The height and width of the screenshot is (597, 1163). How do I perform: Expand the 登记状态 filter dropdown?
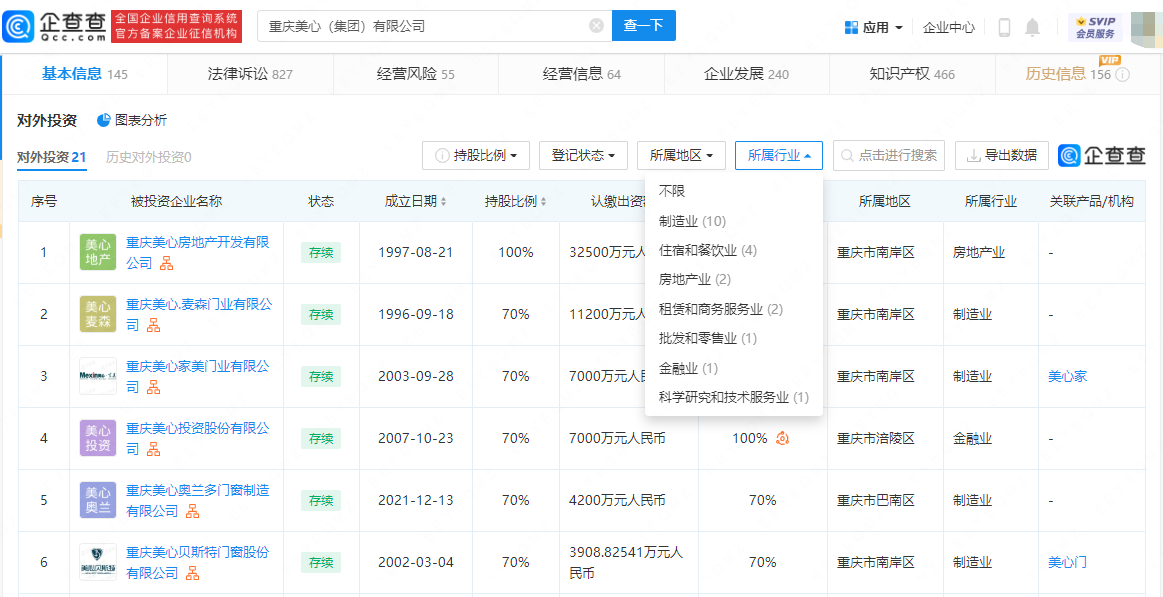click(x=583, y=155)
